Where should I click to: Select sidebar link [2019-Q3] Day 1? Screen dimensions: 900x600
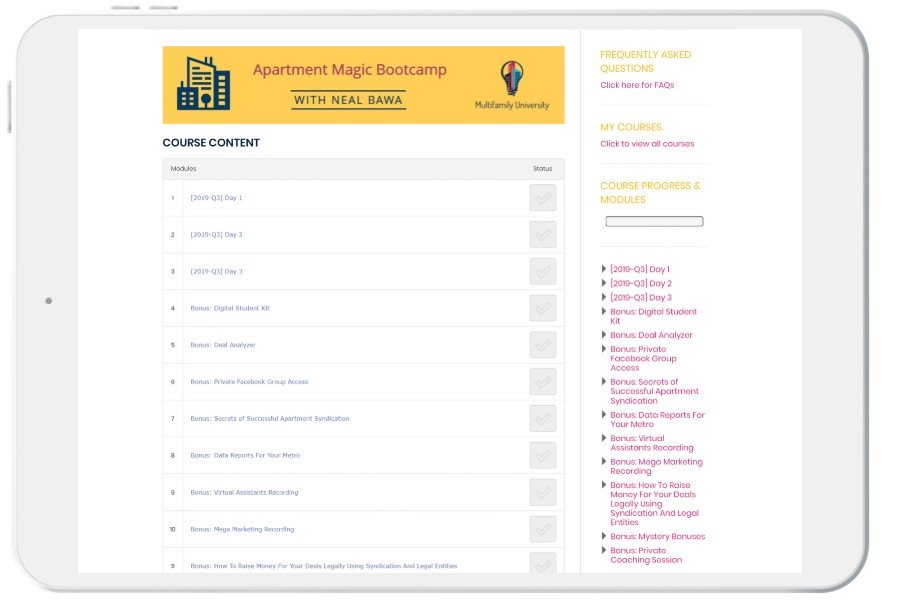coord(640,269)
